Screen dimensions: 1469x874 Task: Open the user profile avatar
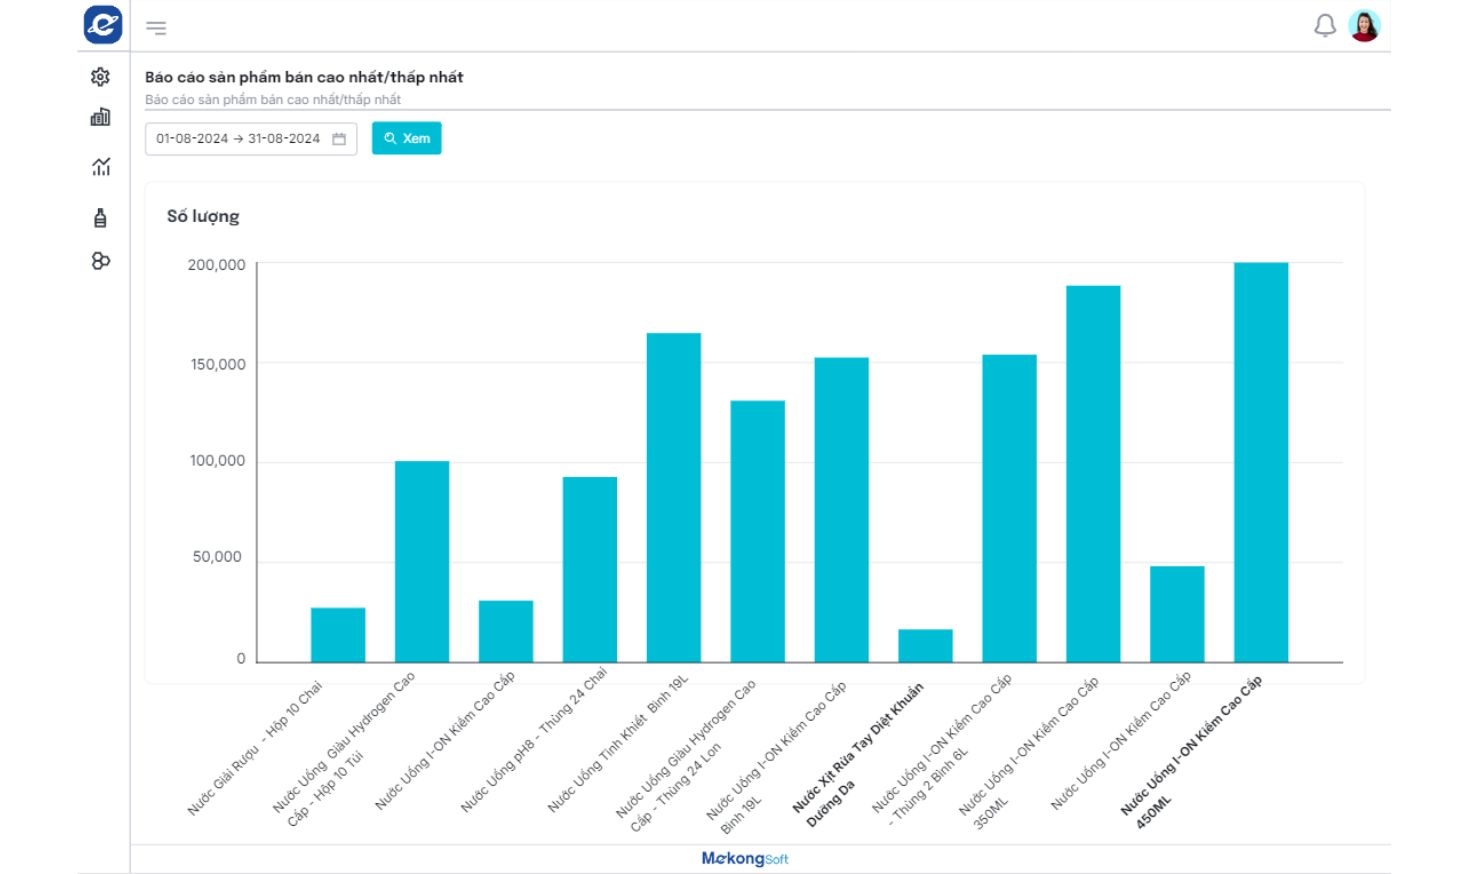point(1364,26)
